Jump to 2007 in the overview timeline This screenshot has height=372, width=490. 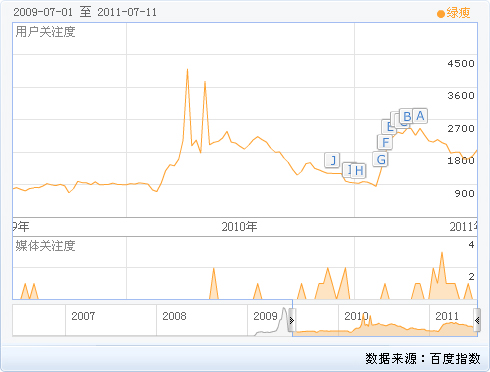click(x=83, y=316)
